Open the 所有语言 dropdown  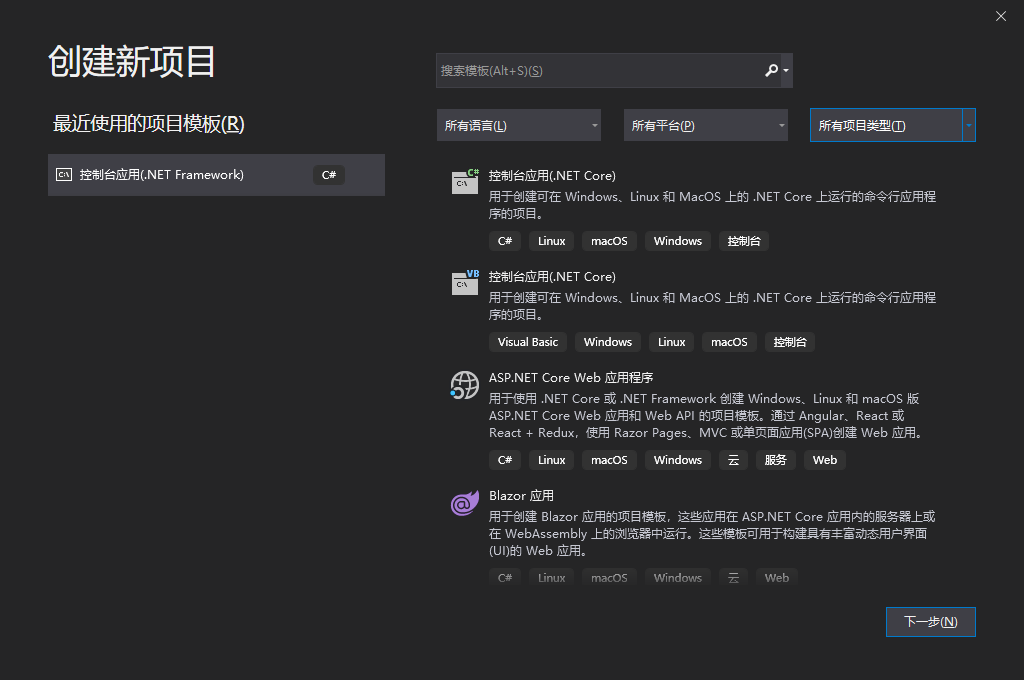[519, 125]
